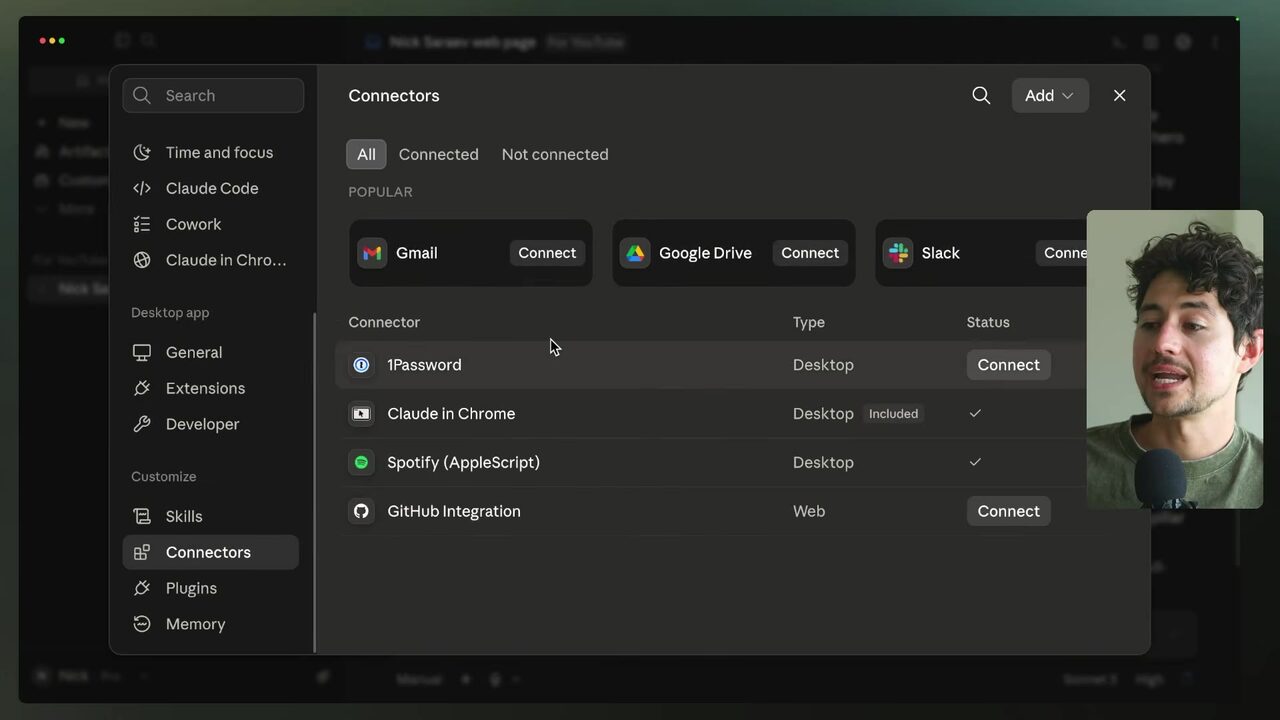Click the "Status" column header
The width and height of the screenshot is (1280, 720).
point(988,322)
